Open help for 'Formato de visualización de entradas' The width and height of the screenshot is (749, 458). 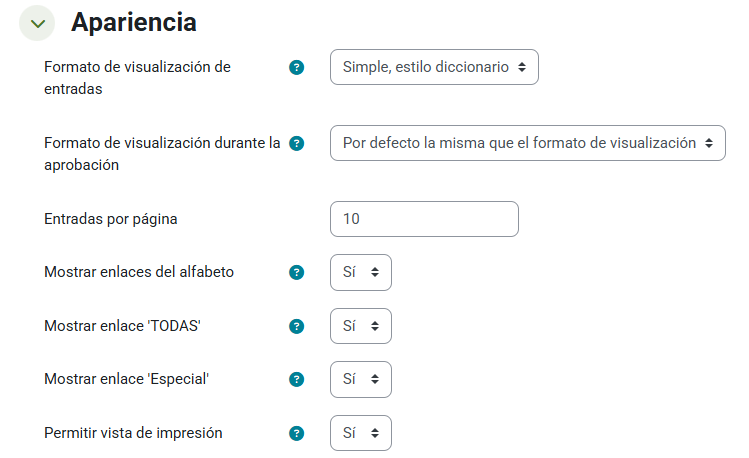(x=296, y=68)
